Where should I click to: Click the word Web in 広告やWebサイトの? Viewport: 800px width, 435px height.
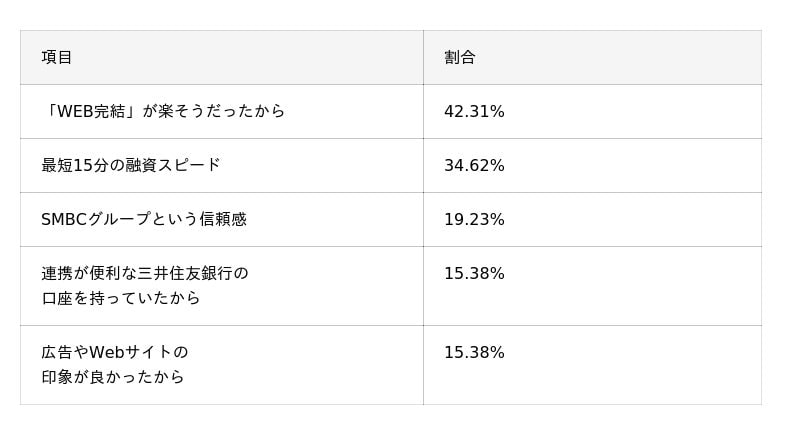tap(107, 352)
